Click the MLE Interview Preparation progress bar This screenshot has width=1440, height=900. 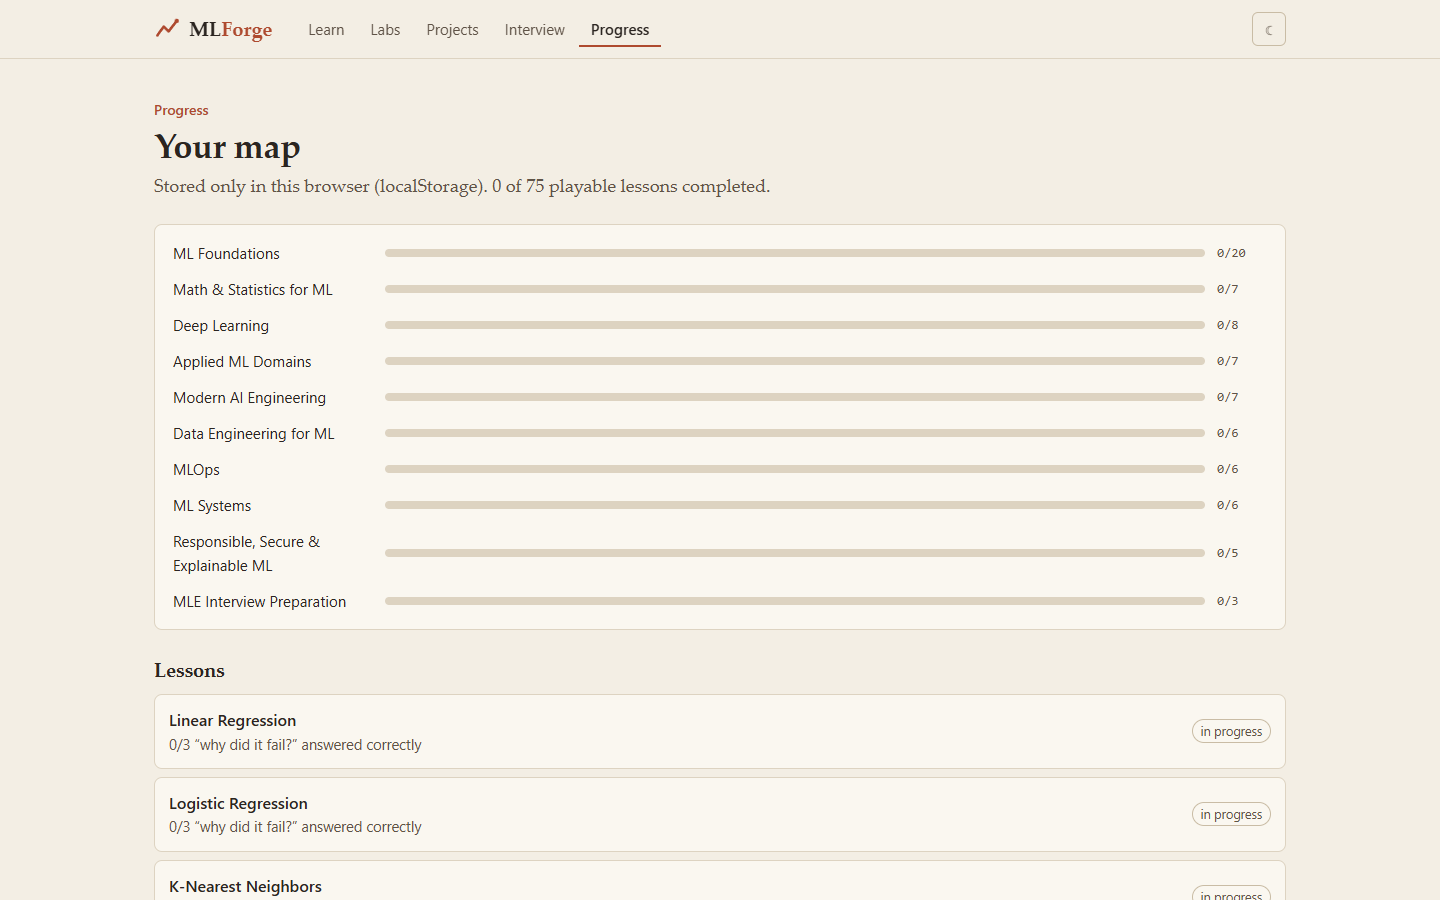(x=794, y=601)
